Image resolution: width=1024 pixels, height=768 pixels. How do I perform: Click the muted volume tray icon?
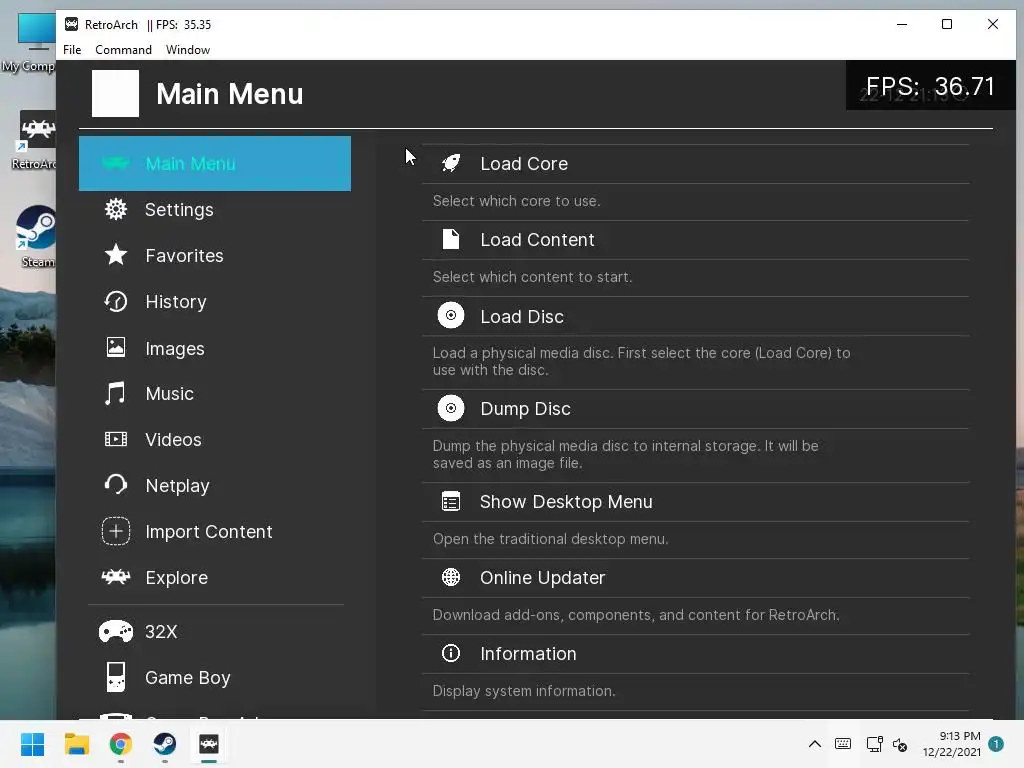click(900, 744)
